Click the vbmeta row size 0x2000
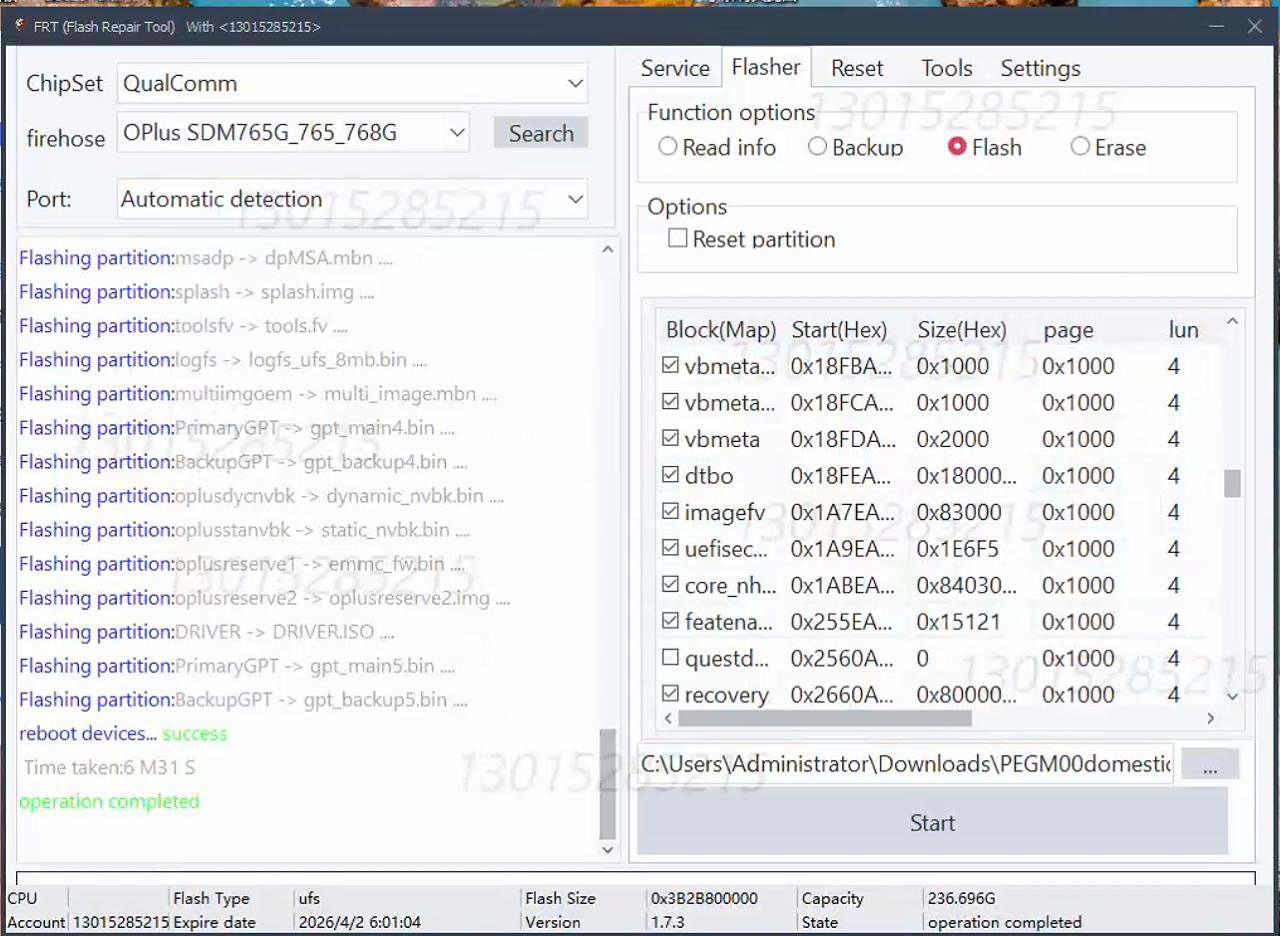 (x=953, y=439)
